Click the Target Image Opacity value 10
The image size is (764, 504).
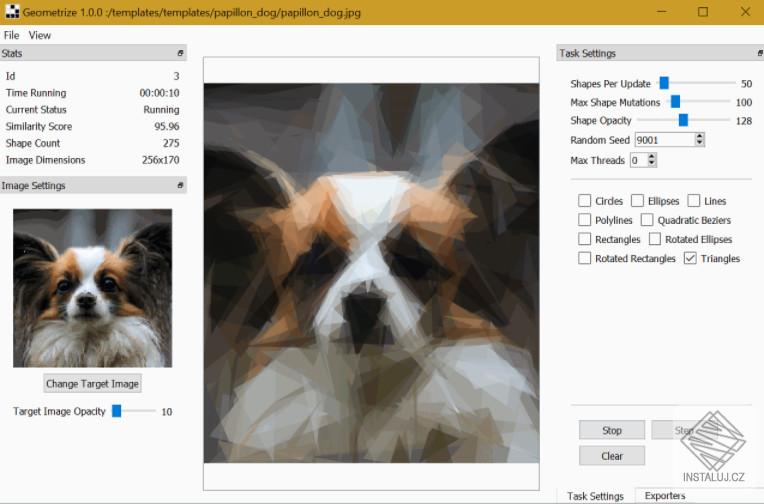[167, 412]
